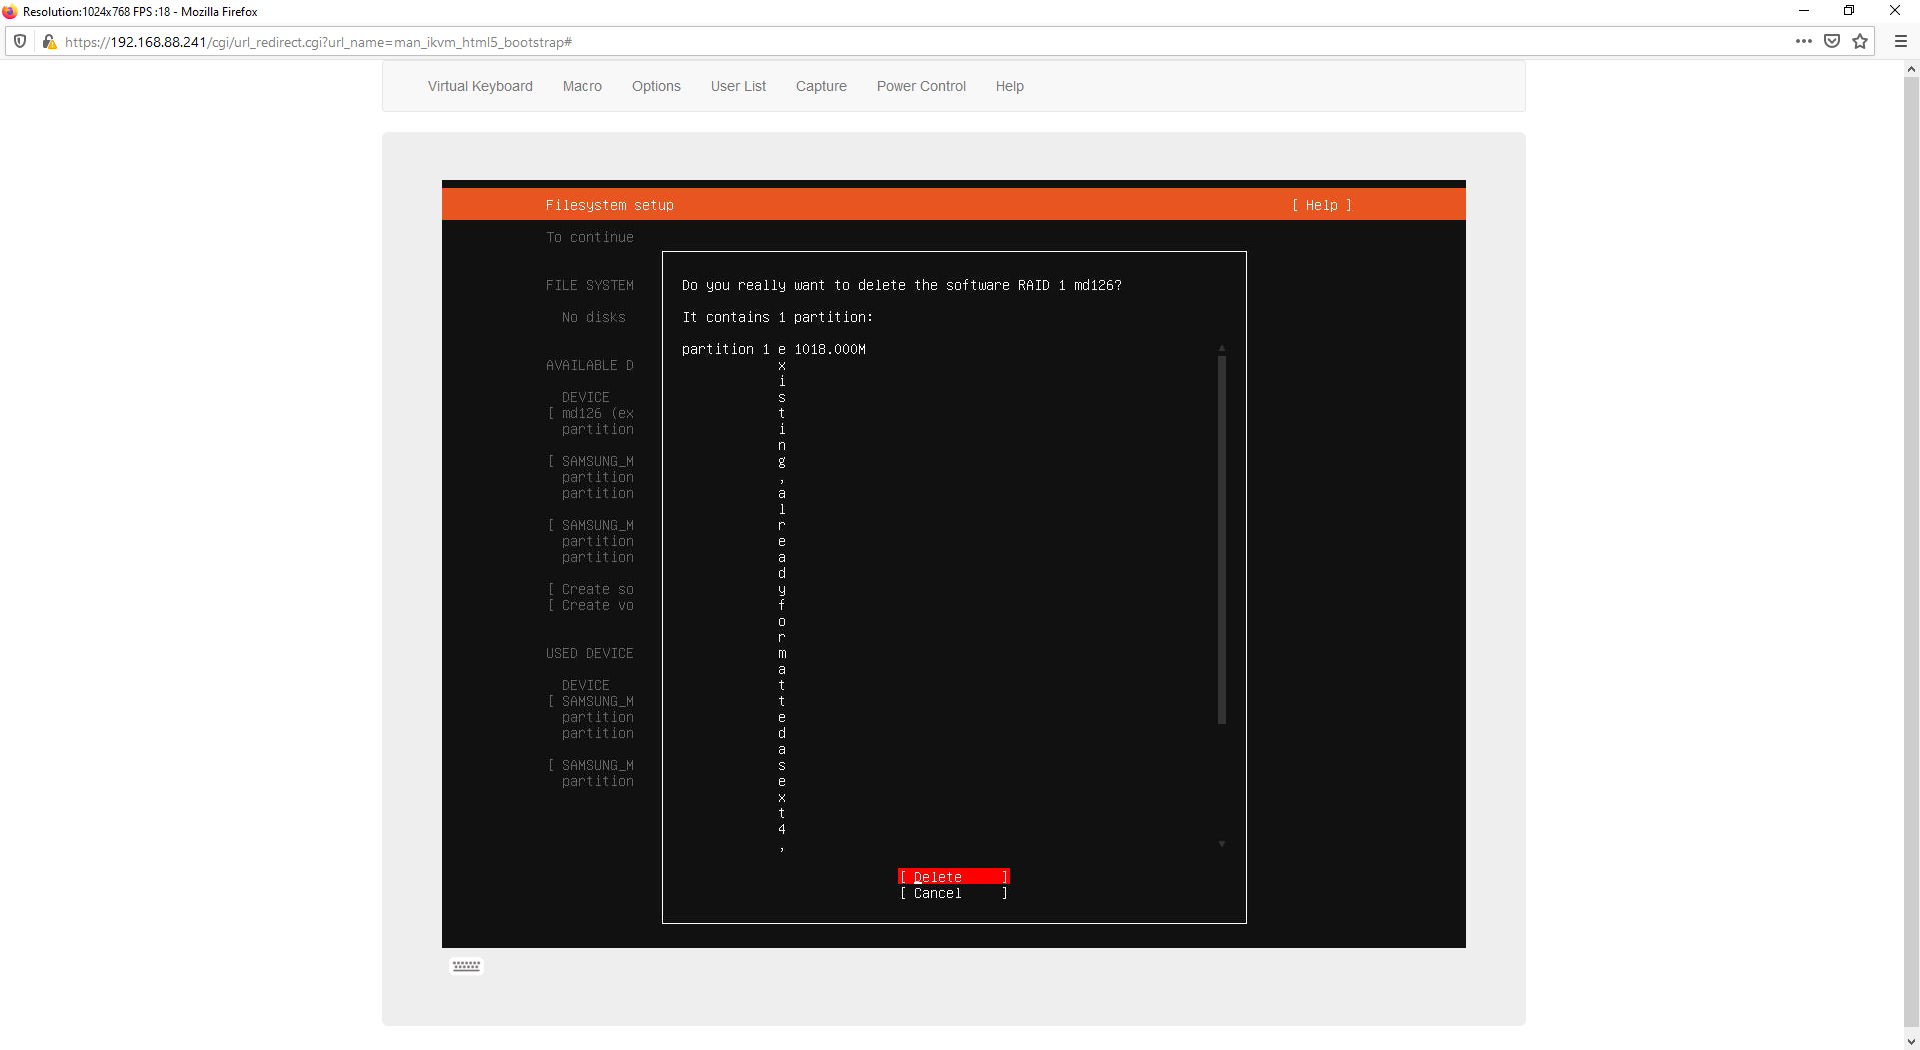Click page scrollbar up arrow
1920x1050 pixels.
(1911, 69)
